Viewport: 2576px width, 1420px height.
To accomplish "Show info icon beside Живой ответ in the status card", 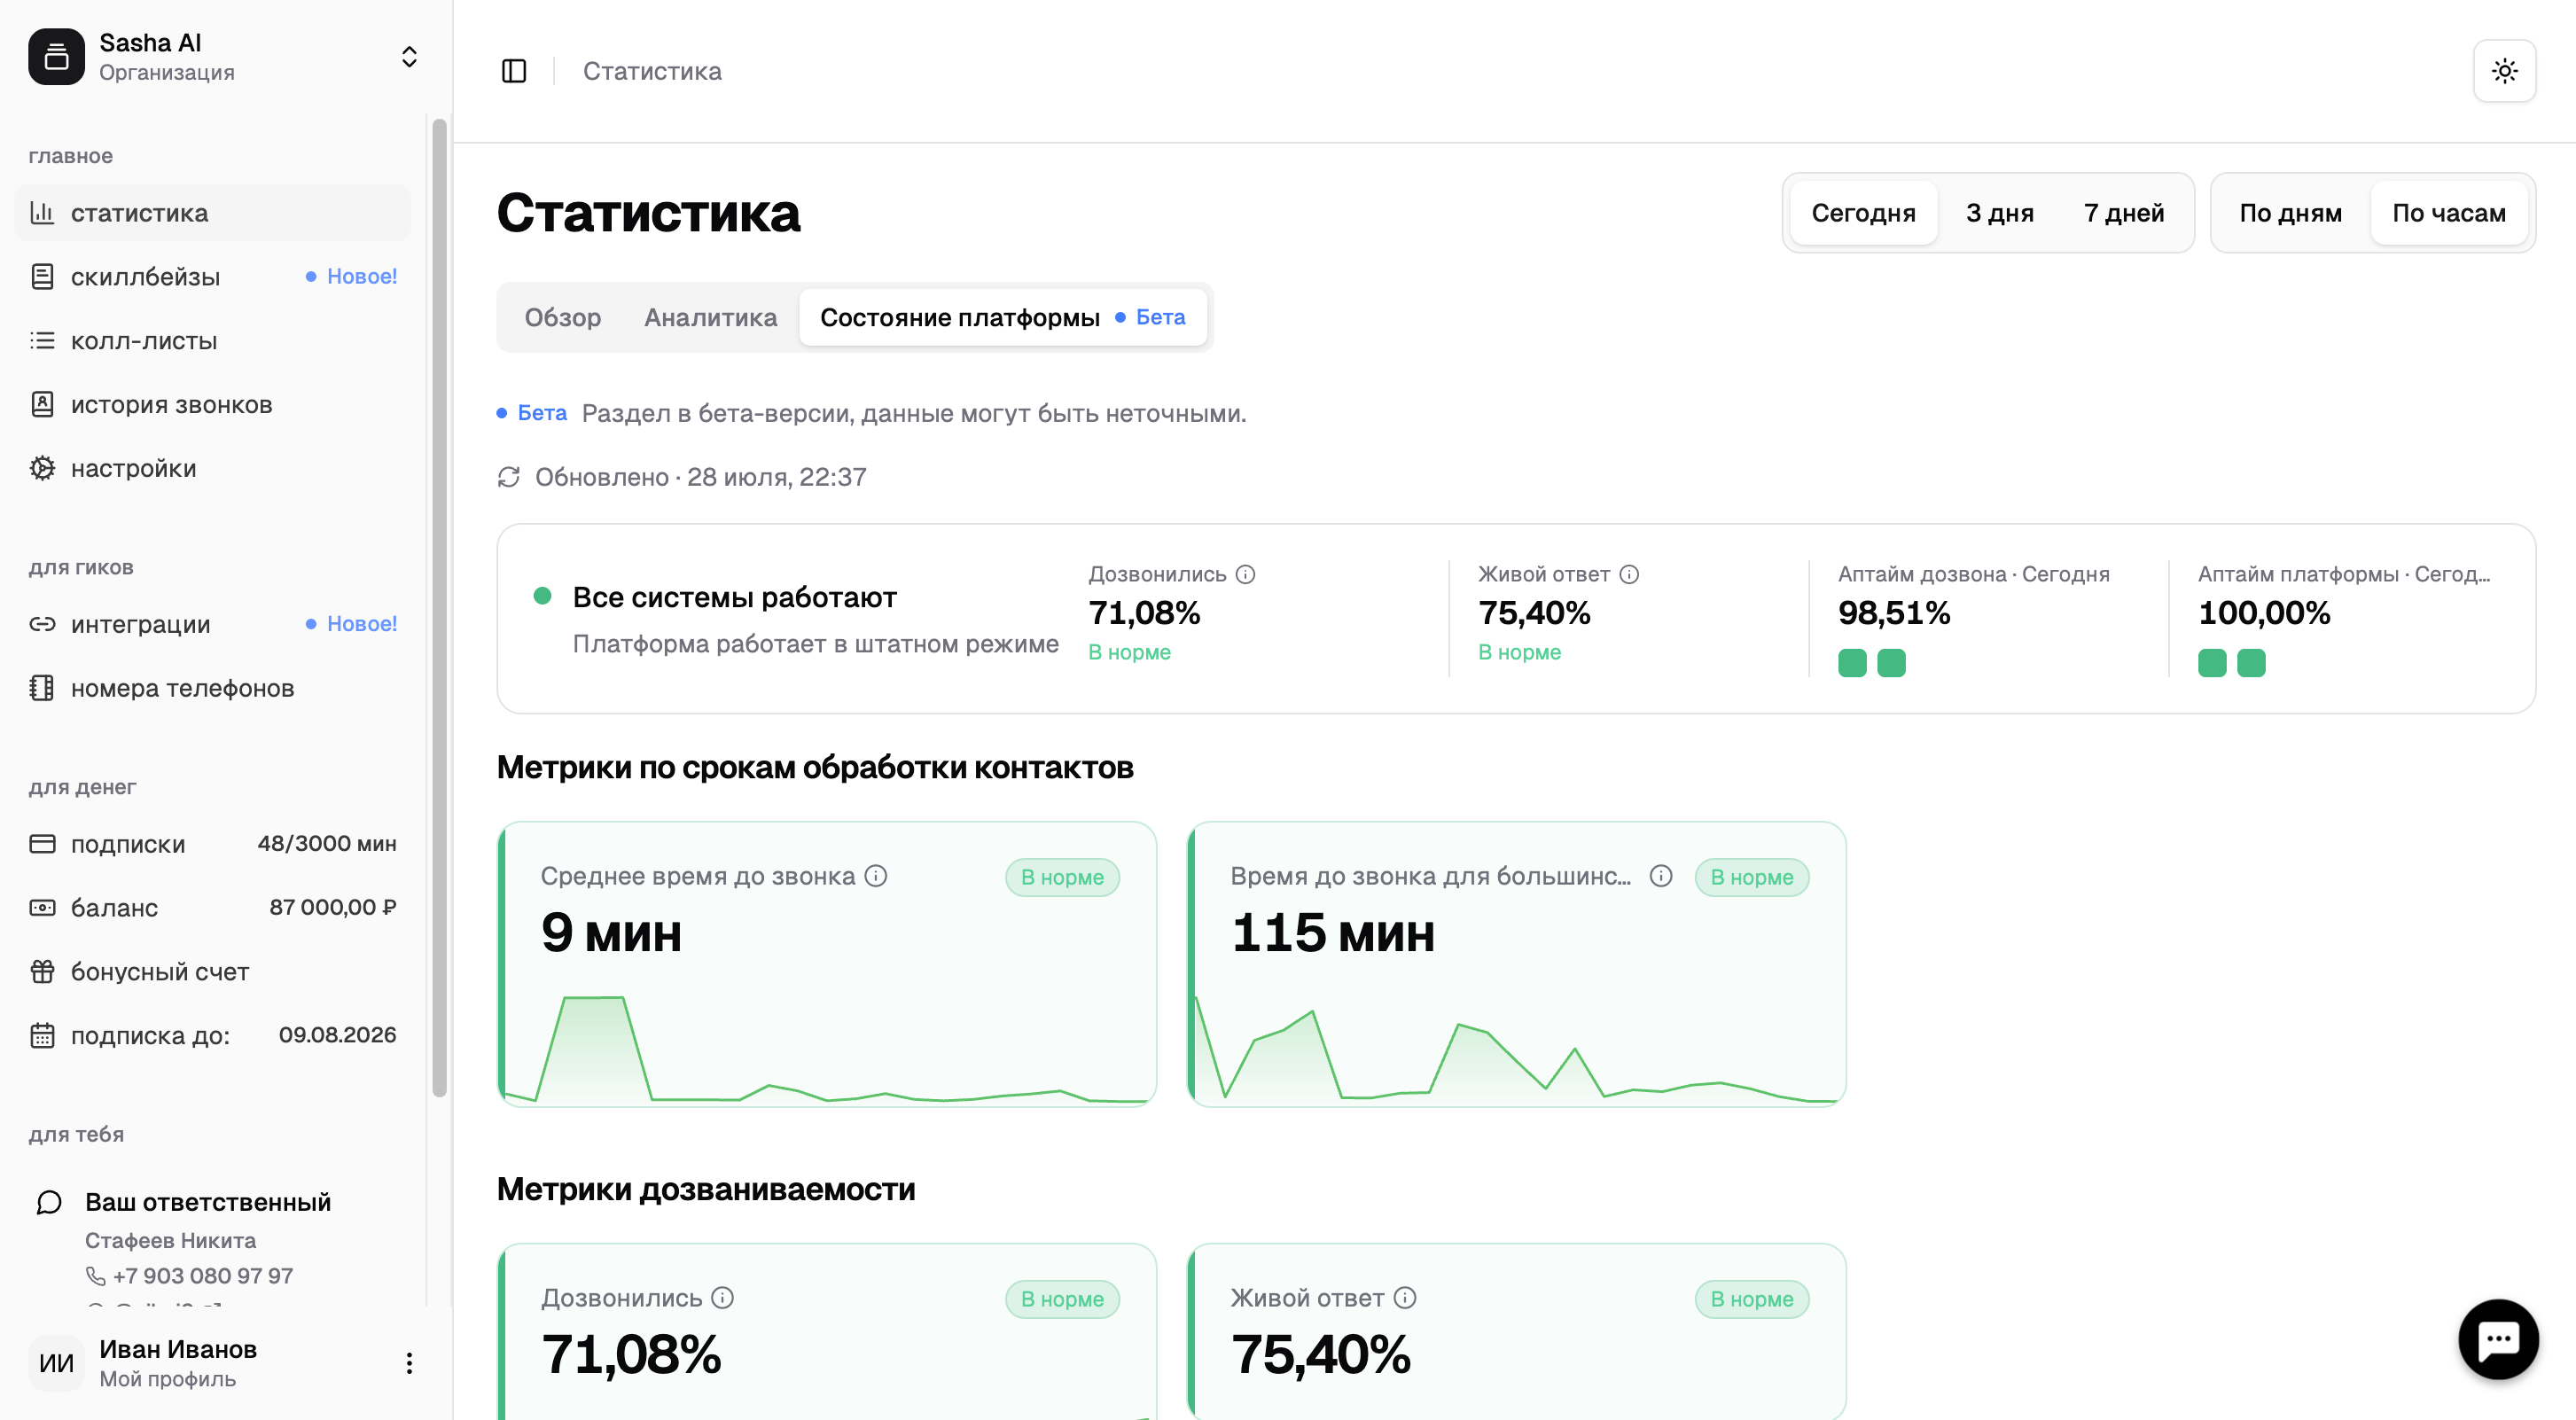I will click(x=1629, y=574).
